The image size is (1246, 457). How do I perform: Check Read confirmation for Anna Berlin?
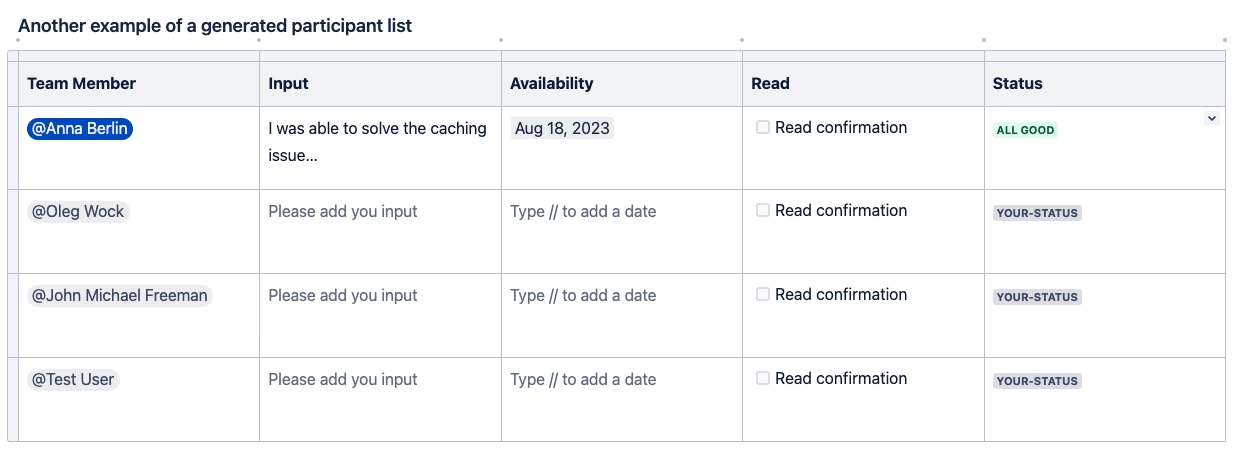[763, 127]
